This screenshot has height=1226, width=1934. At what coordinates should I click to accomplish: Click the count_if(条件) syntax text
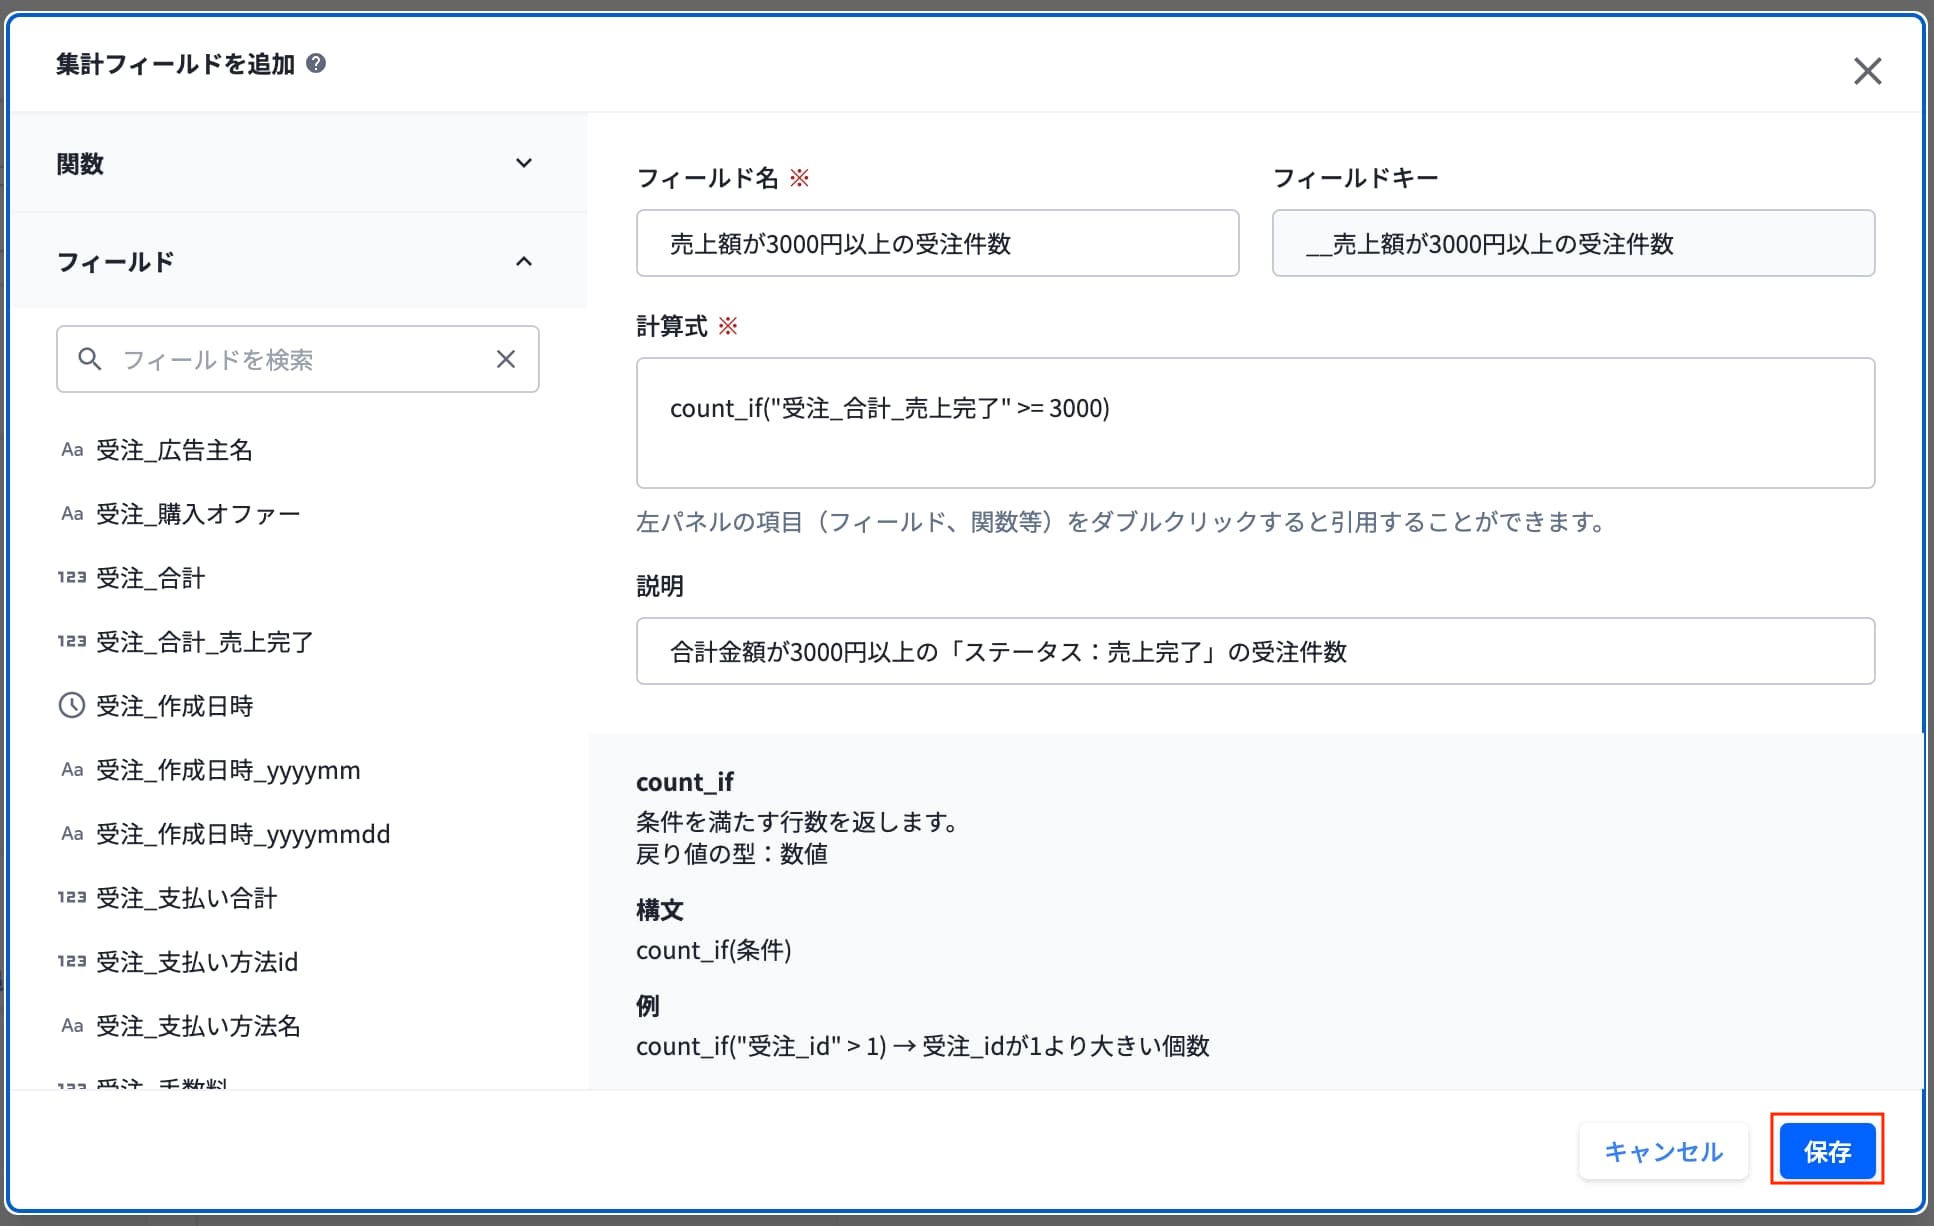click(x=714, y=950)
